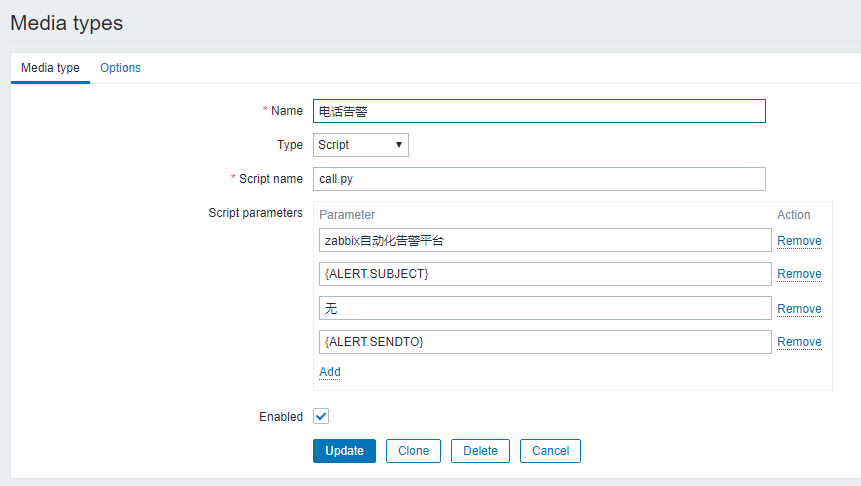
Task: Click the Enabled label text
Action: click(280, 417)
